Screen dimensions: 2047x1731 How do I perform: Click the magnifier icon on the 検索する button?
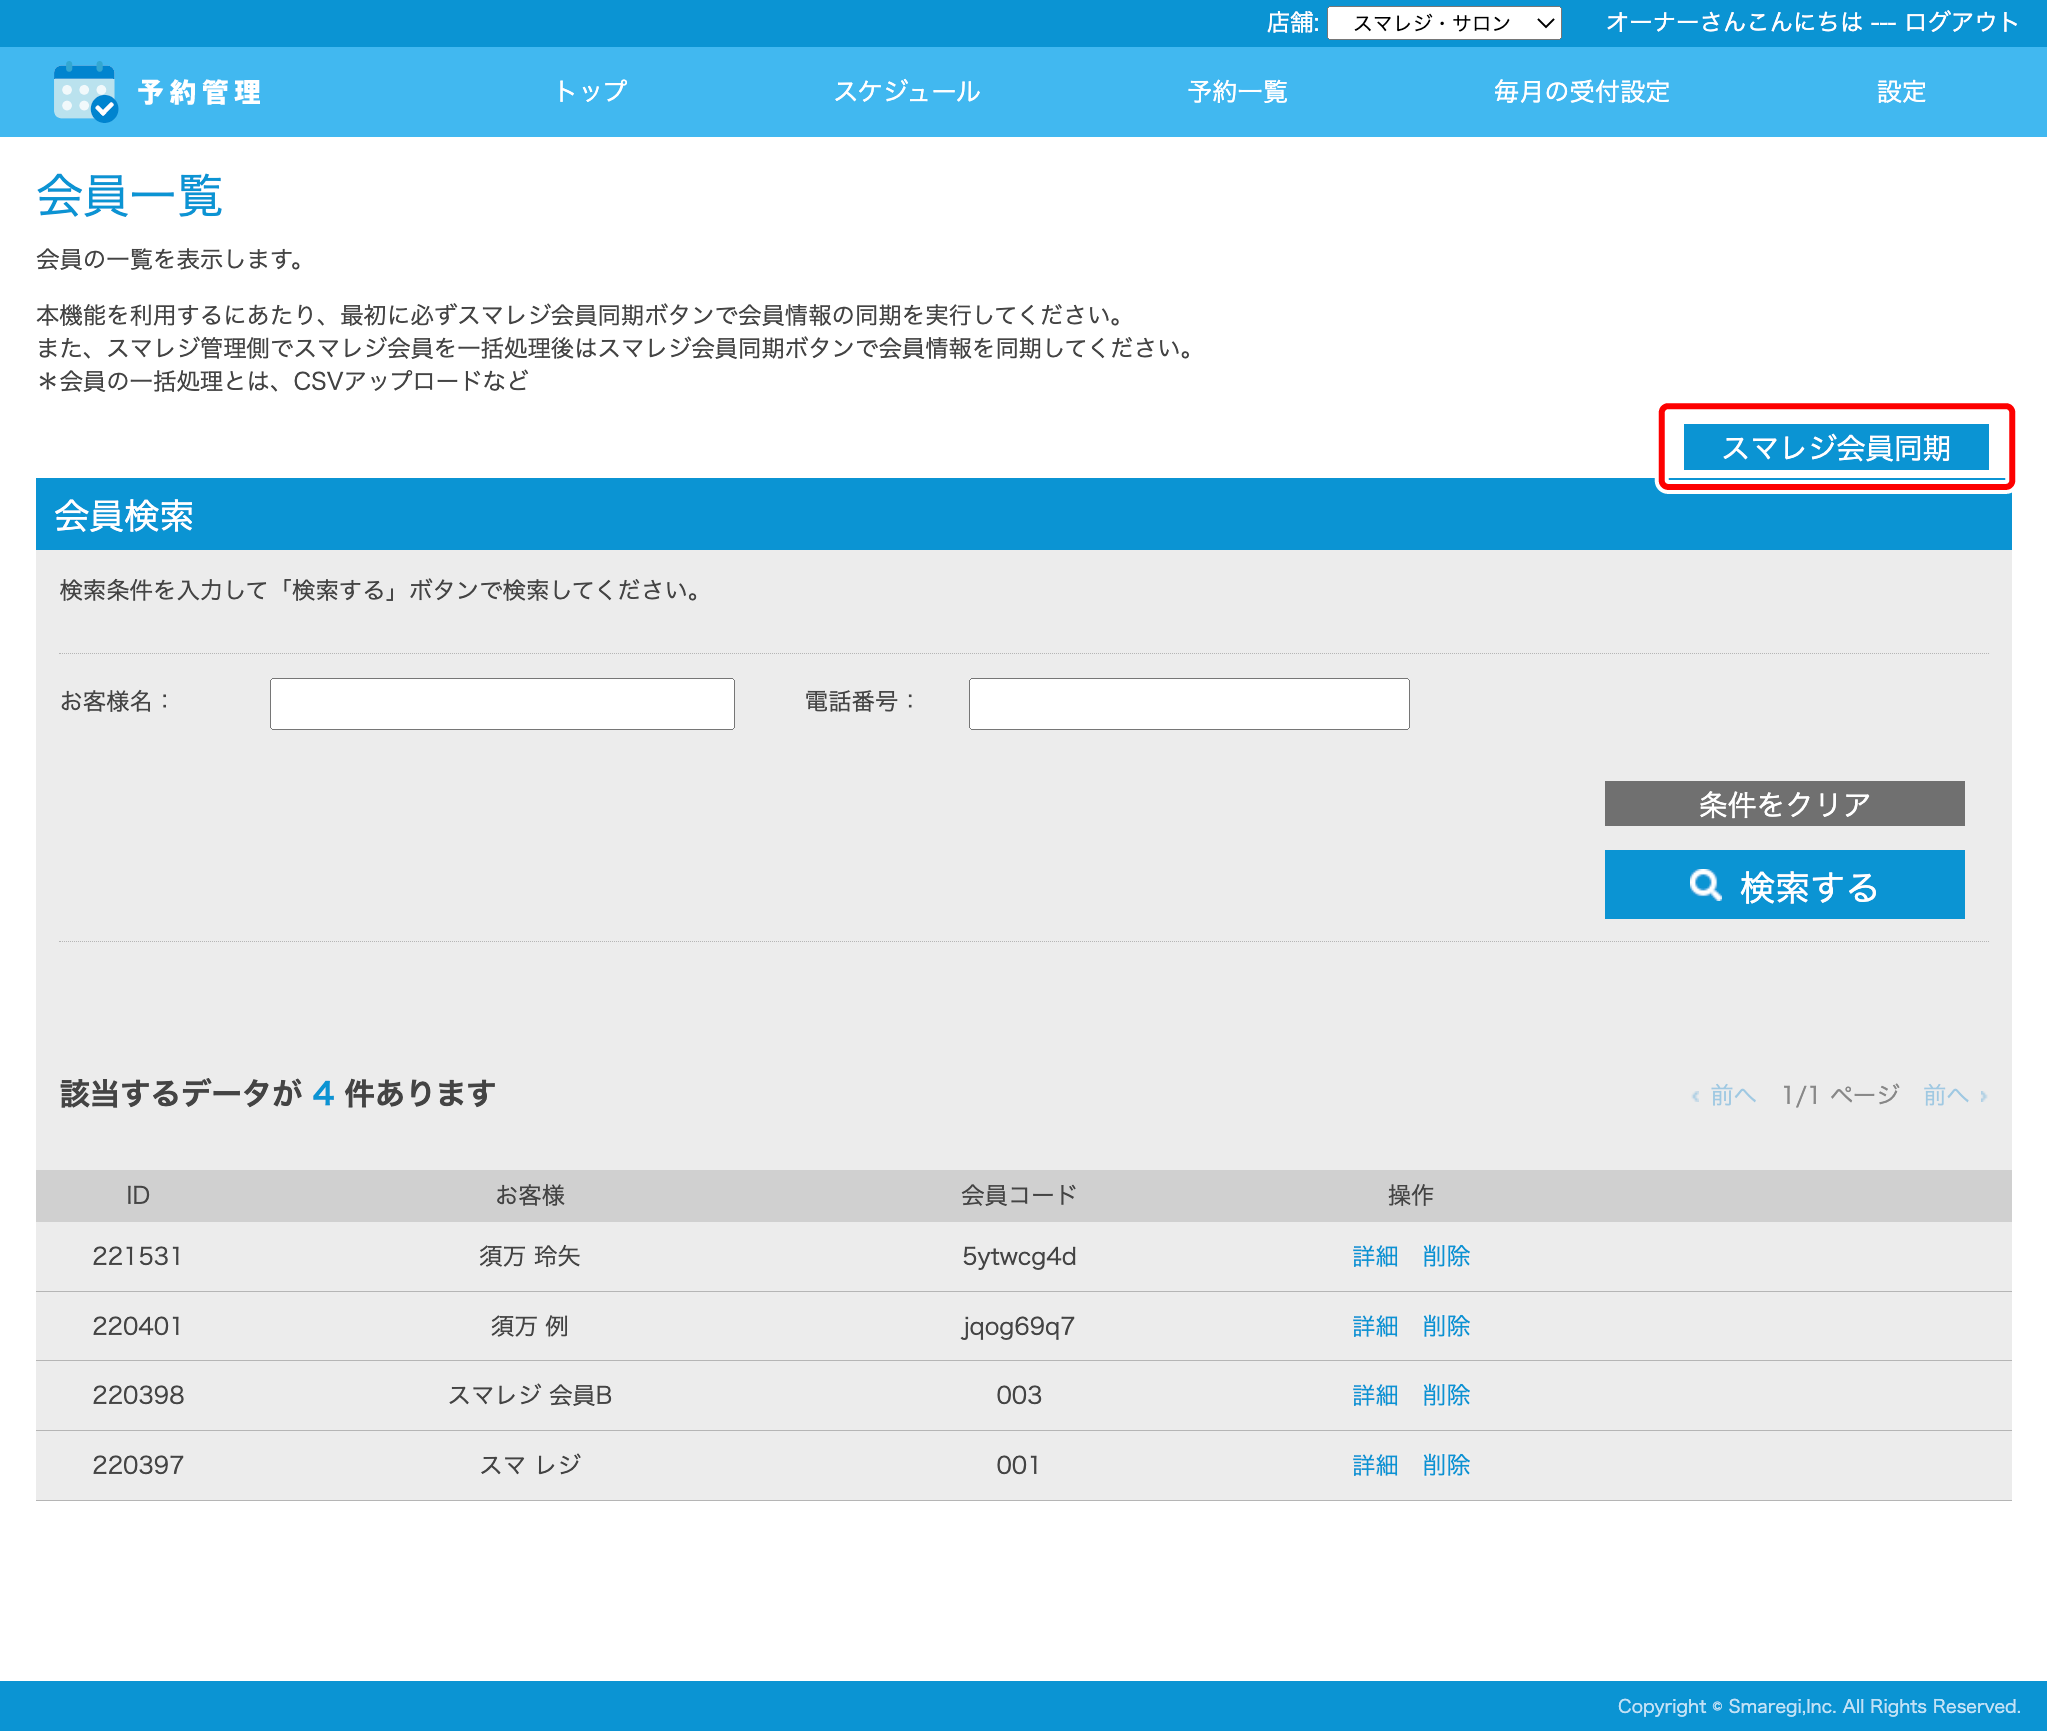pos(1705,885)
